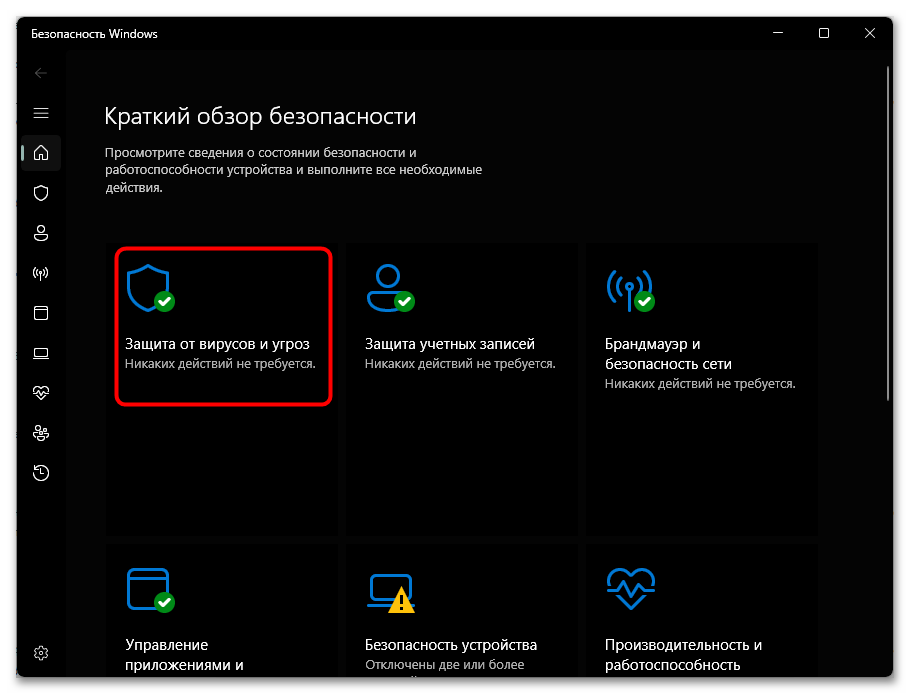Viewport: 910px width, 694px height.
Task: Click the vertical scrollbar thumb
Action: click(888, 233)
